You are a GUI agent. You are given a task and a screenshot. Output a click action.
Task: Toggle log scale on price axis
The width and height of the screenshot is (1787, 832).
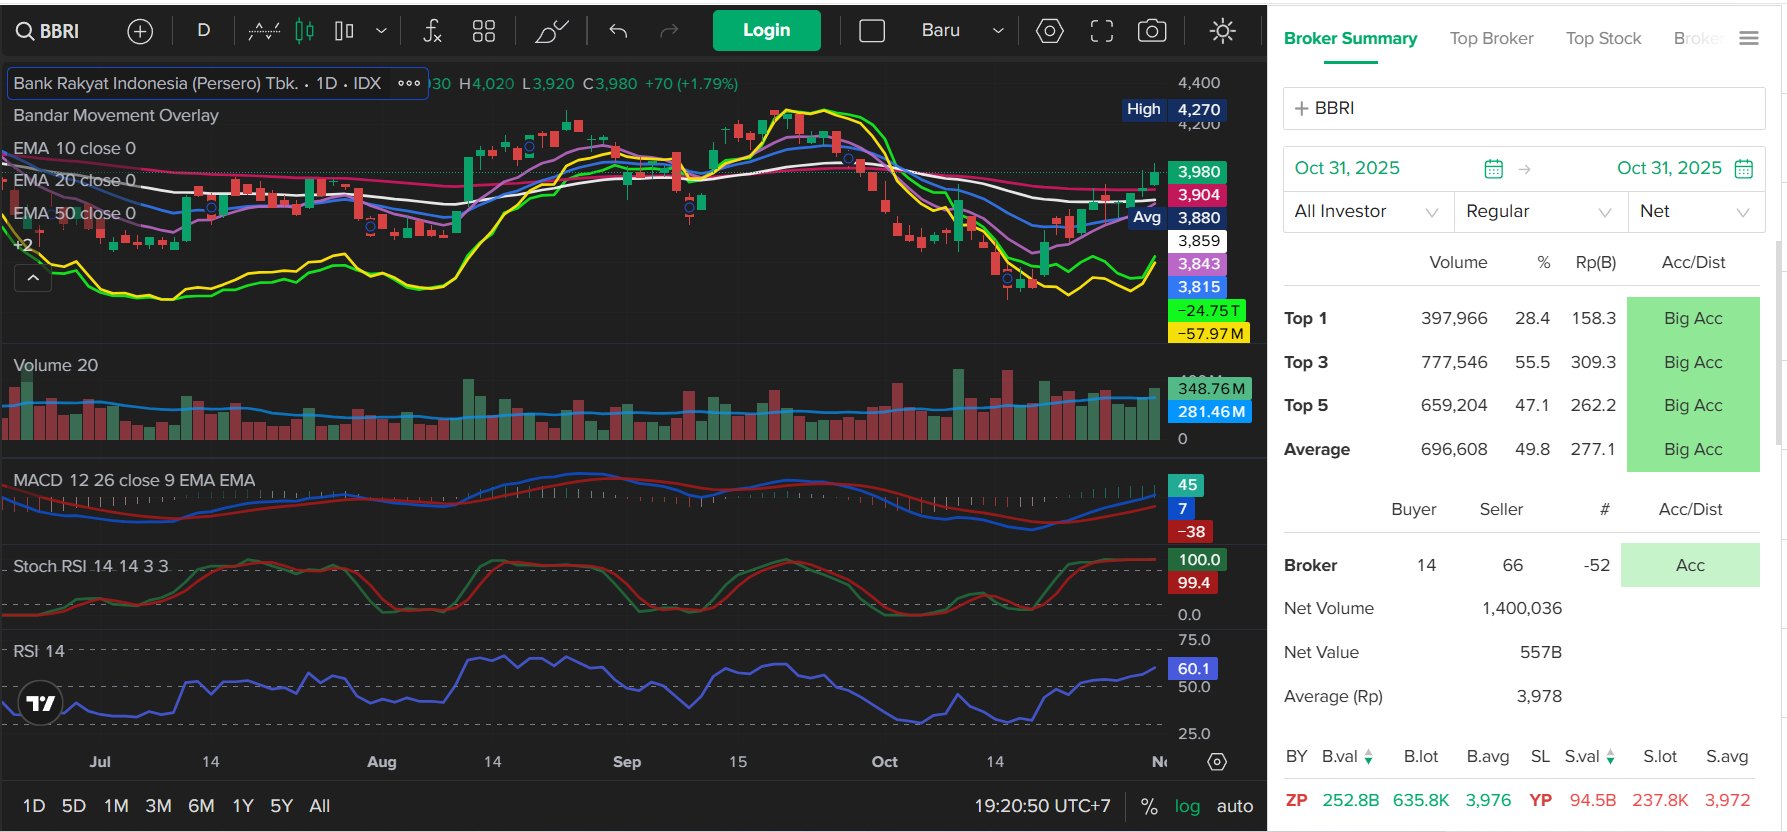[1187, 806]
